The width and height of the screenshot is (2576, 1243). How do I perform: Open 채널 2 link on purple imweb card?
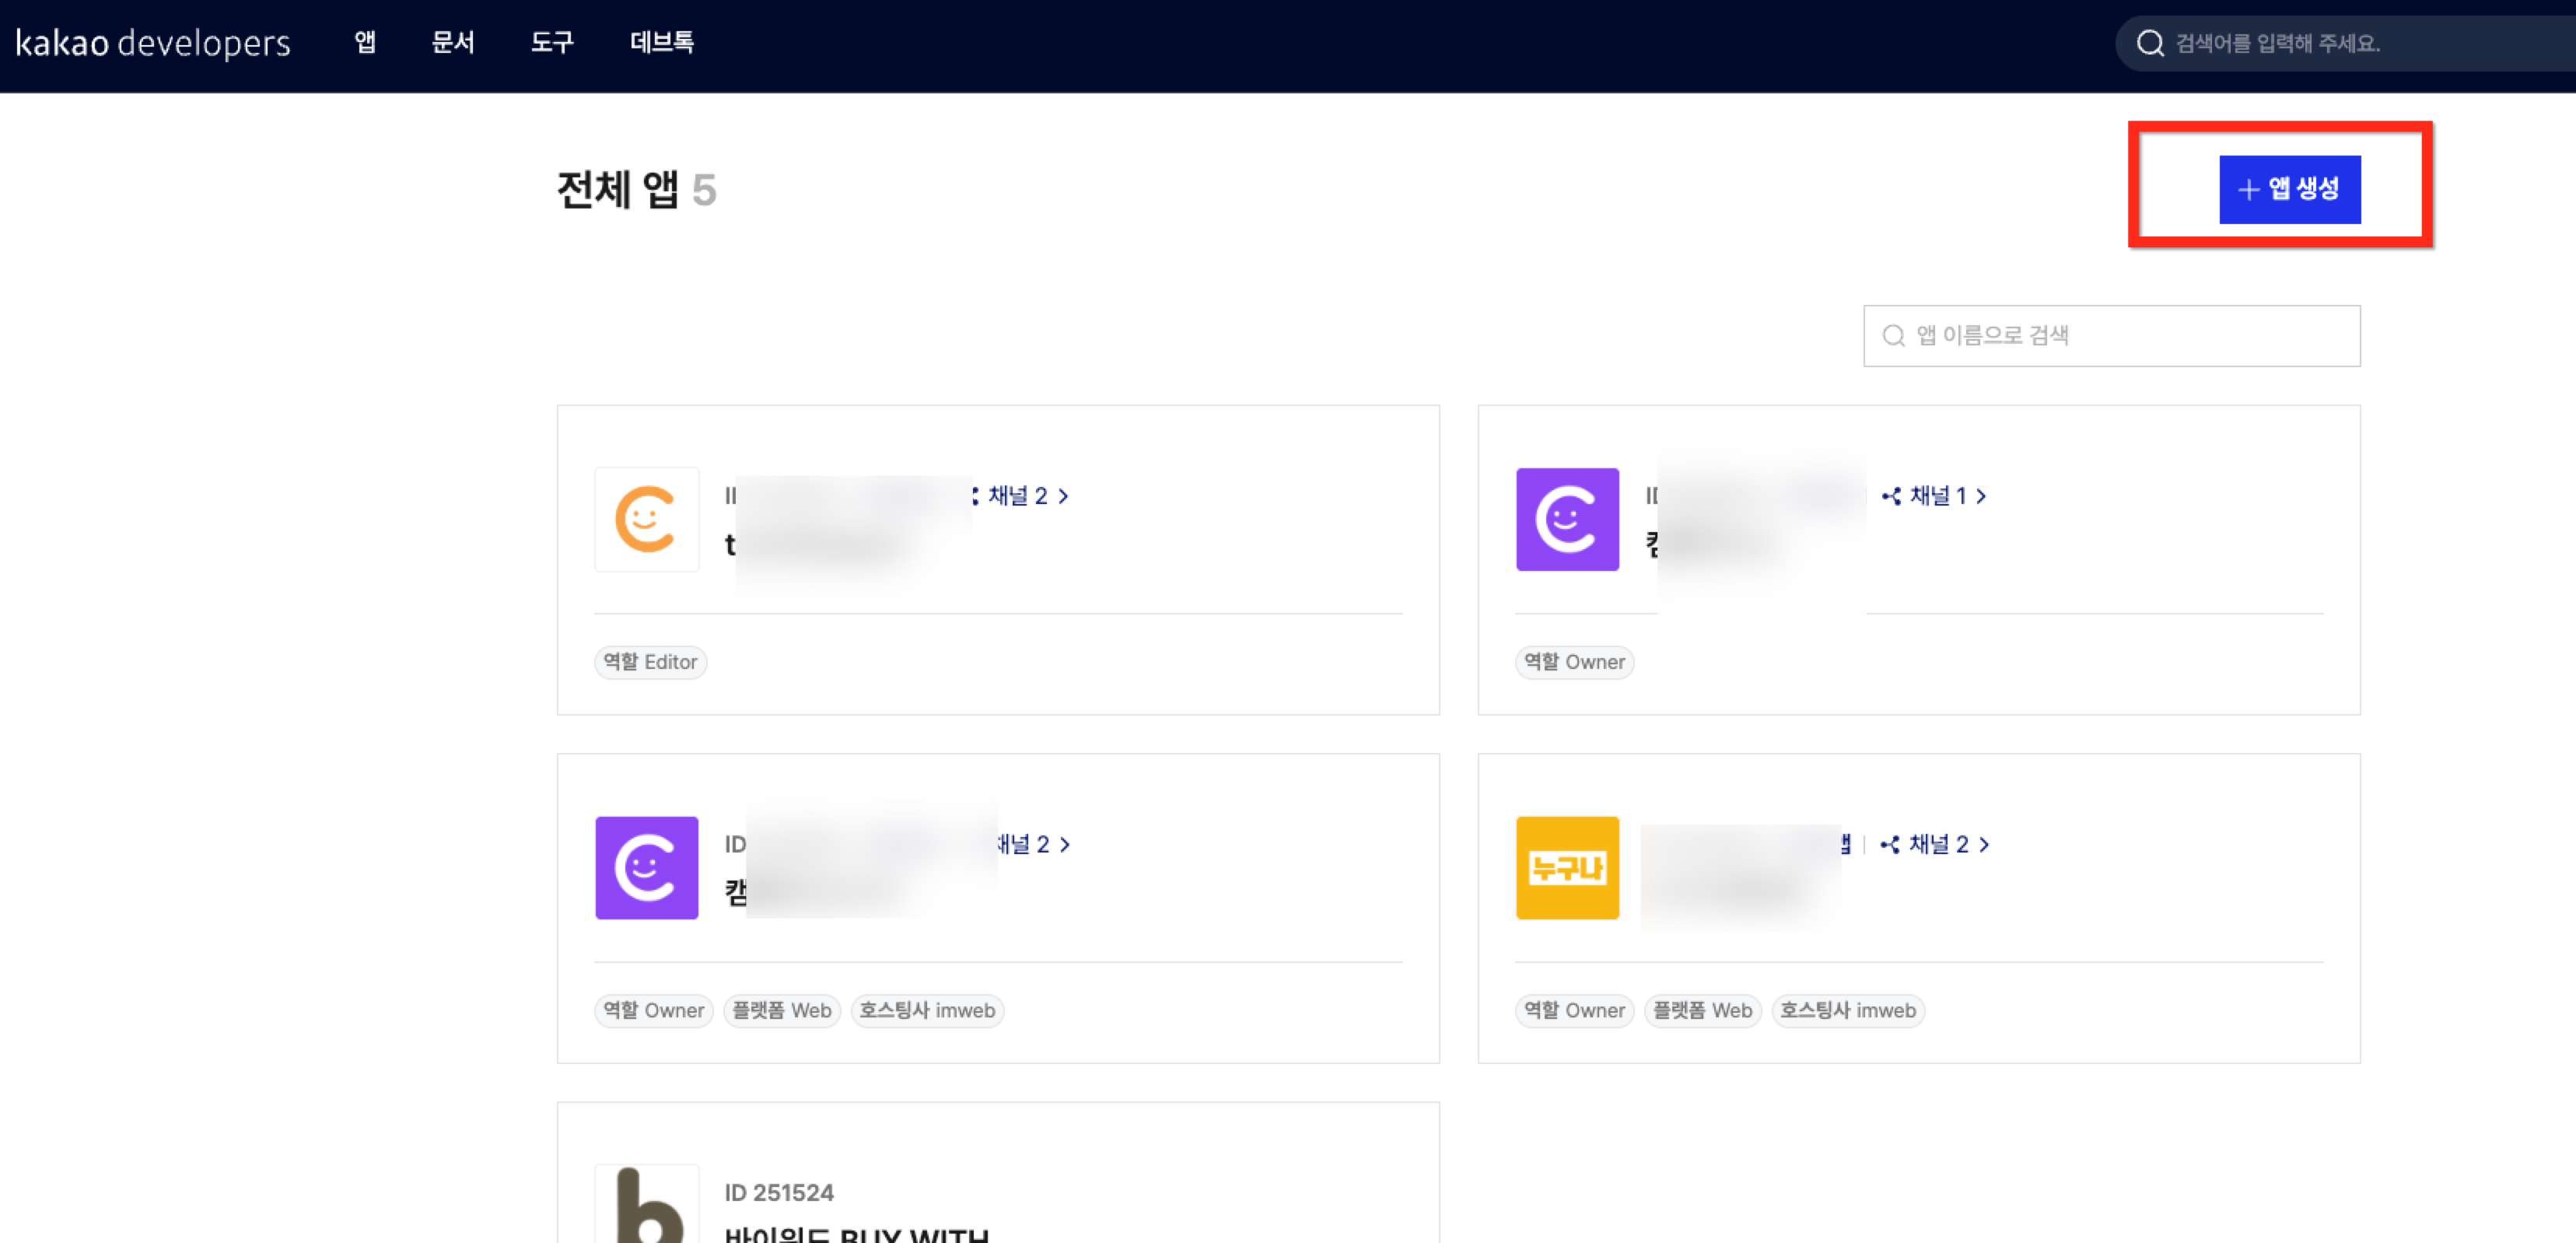(1033, 844)
